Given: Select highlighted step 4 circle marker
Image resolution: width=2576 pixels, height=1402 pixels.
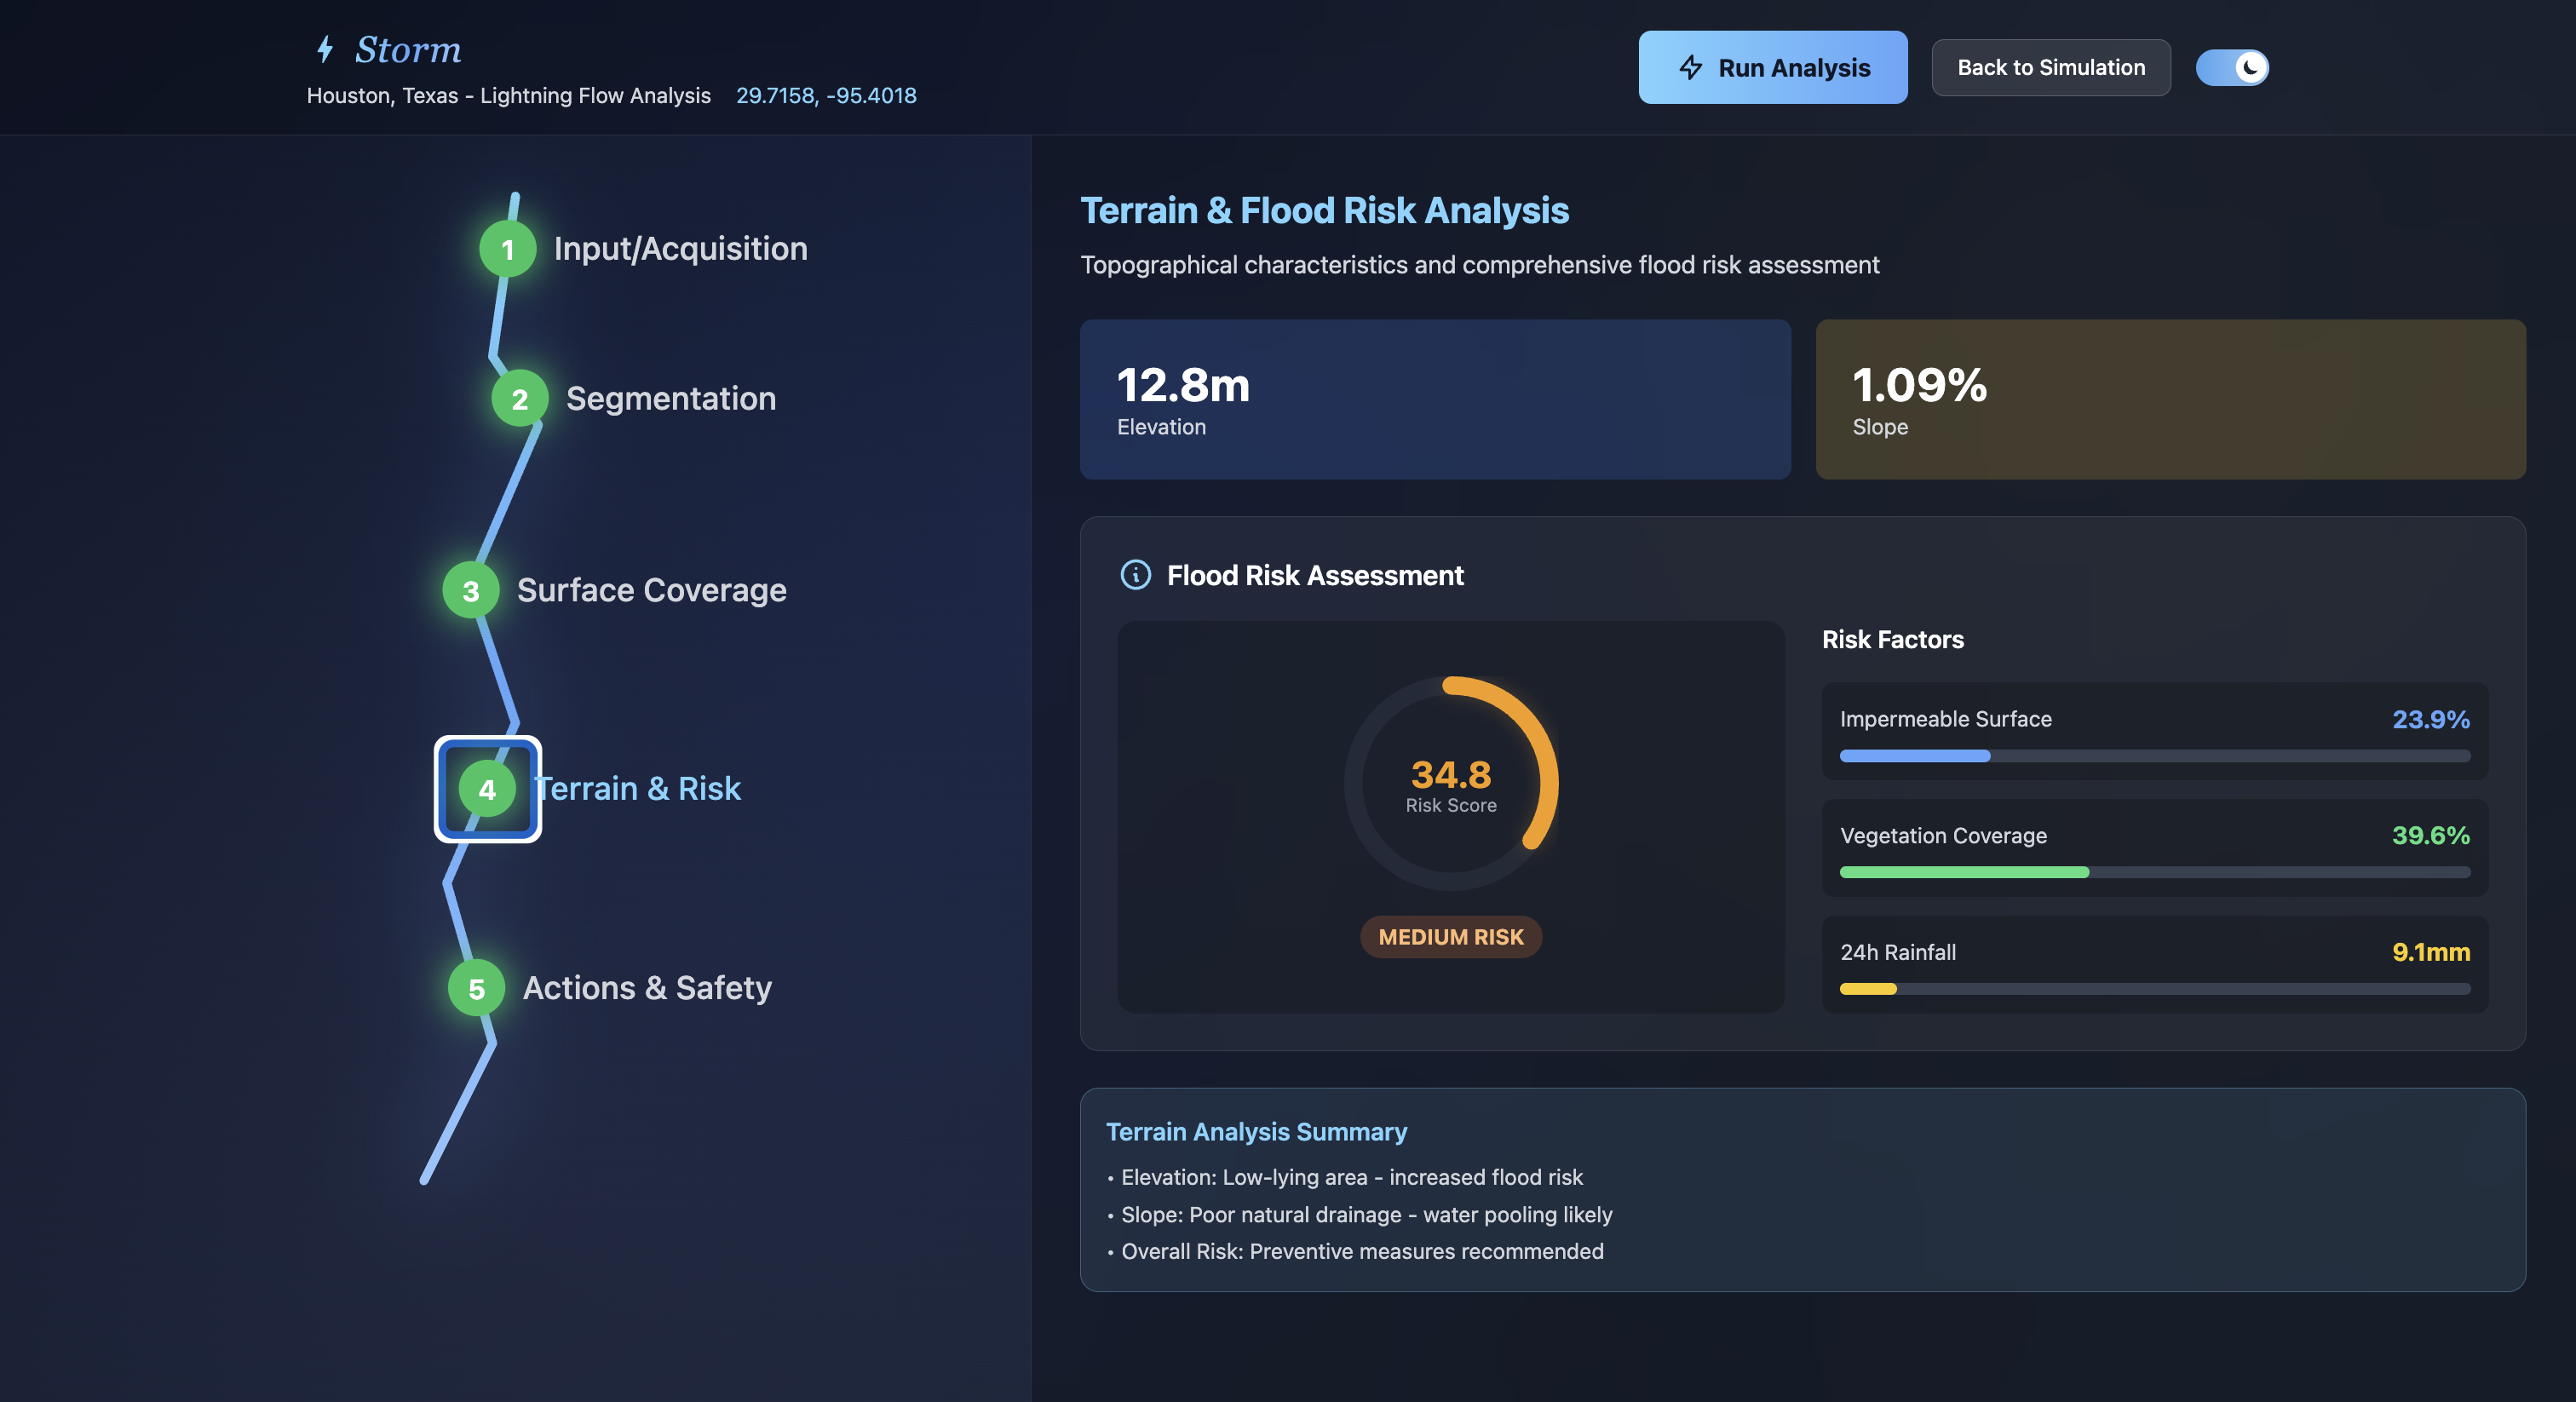Looking at the screenshot, I should [x=487, y=789].
